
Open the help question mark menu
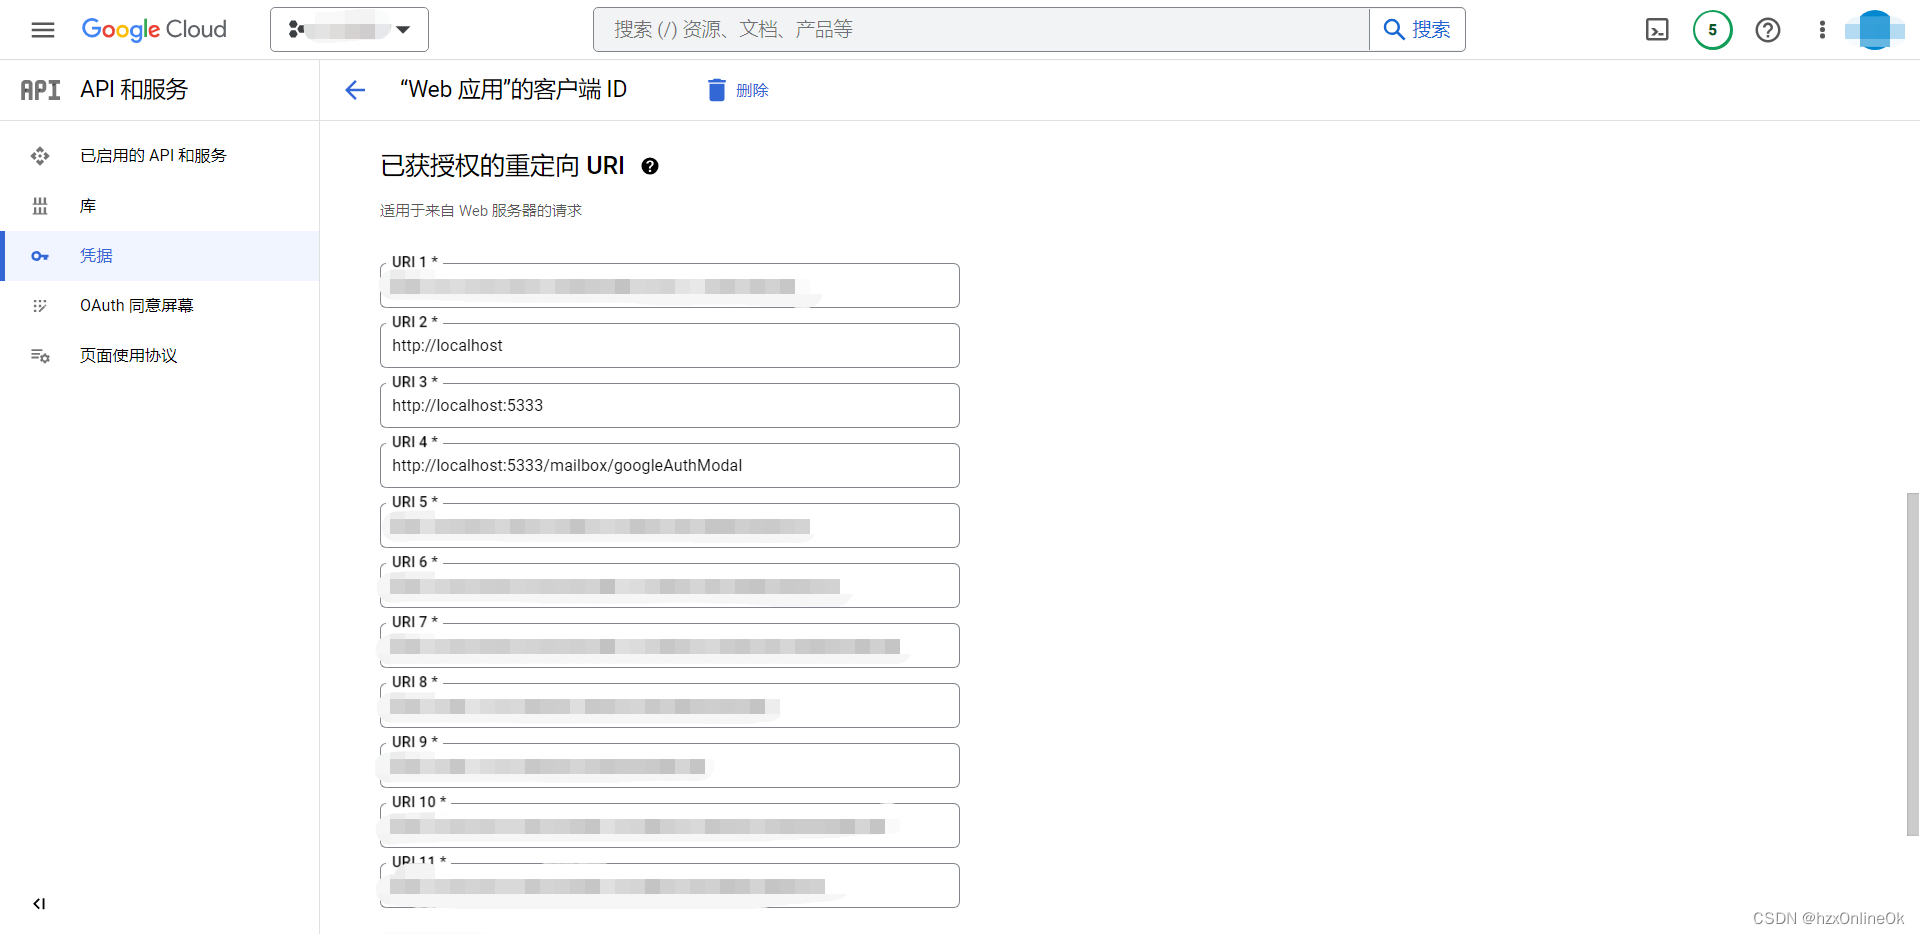pyautogui.click(x=1768, y=30)
